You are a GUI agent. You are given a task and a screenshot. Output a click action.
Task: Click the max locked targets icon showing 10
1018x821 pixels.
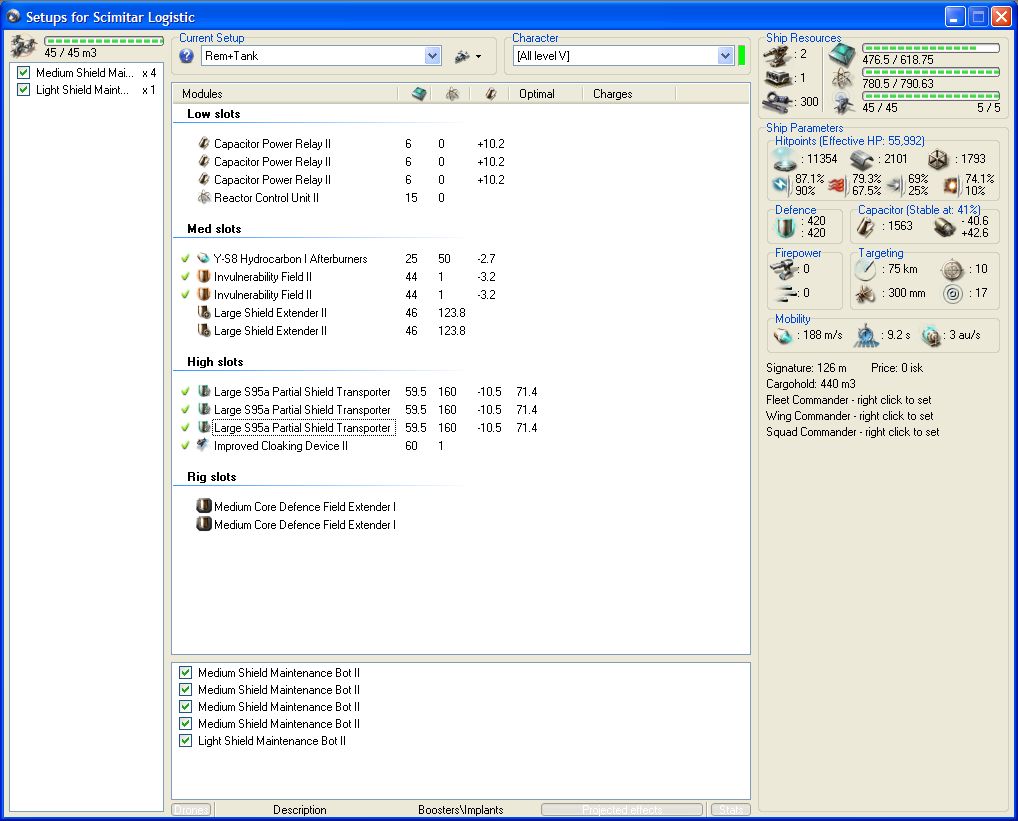point(952,269)
